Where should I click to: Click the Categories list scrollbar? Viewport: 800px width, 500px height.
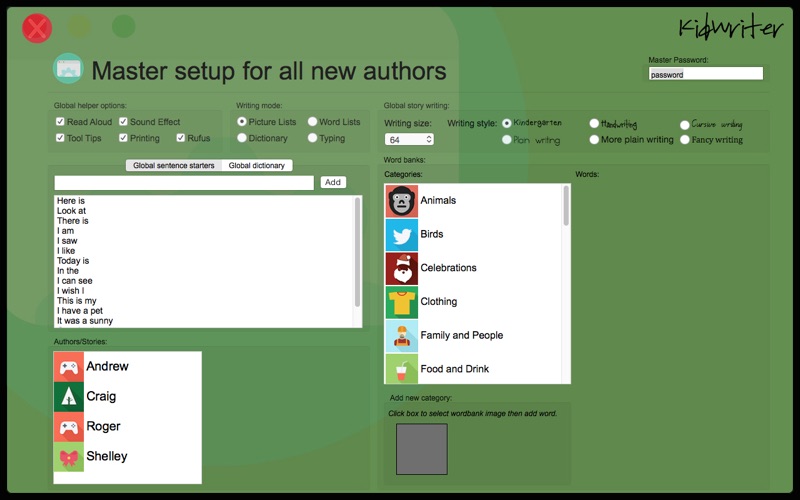click(566, 206)
